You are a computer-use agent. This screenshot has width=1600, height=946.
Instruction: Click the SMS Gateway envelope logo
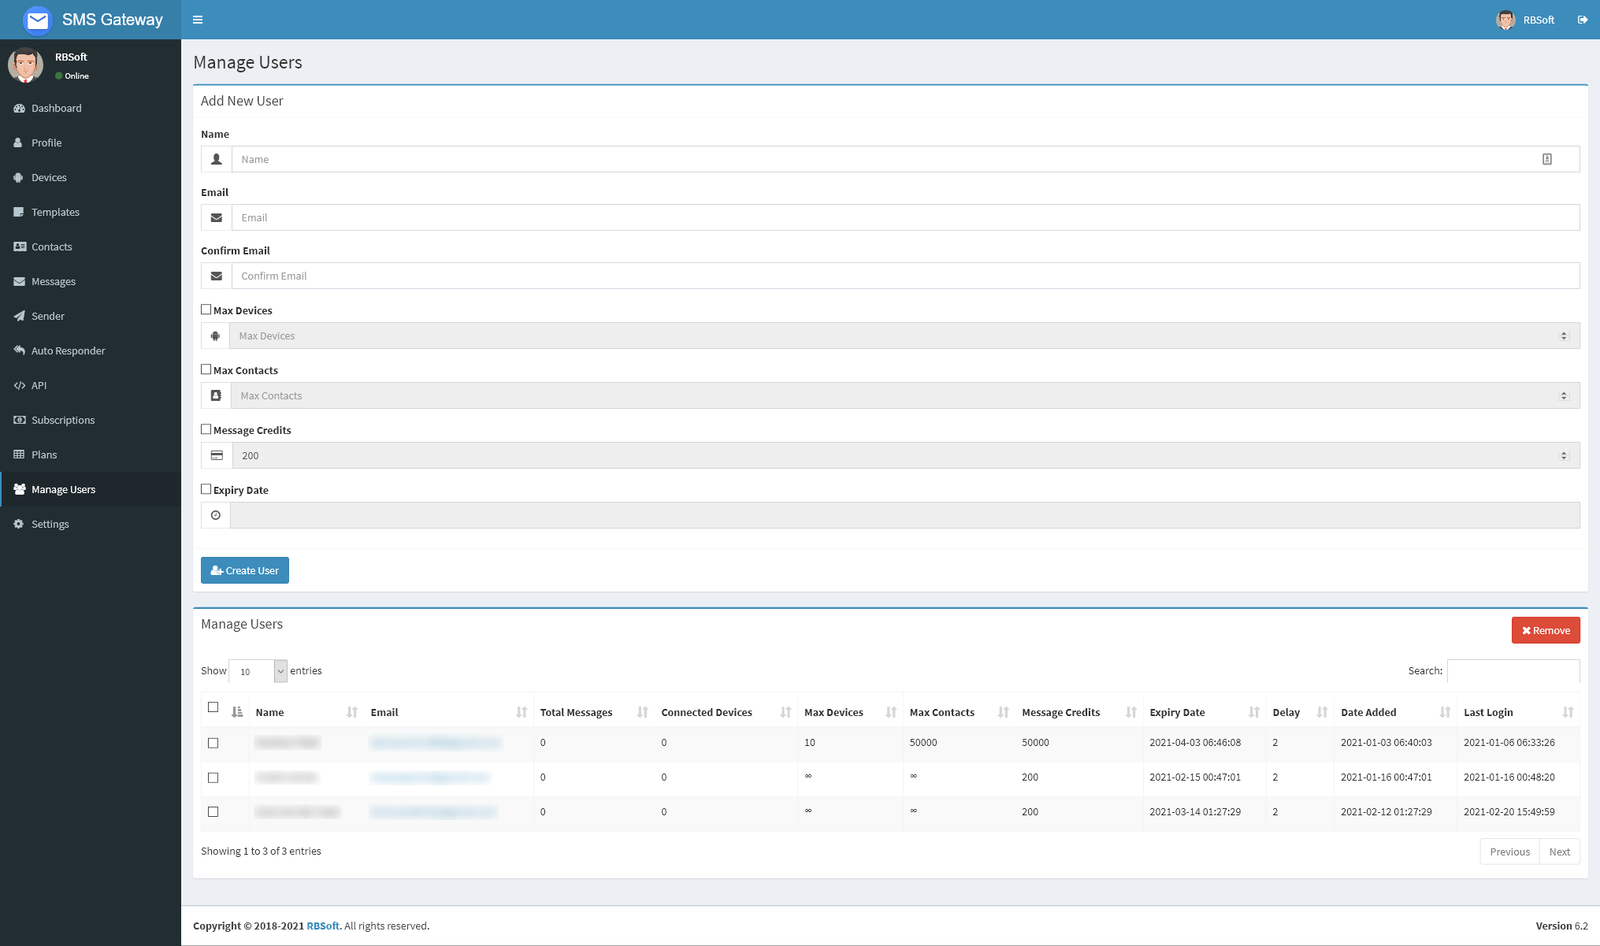click(37, 20)
